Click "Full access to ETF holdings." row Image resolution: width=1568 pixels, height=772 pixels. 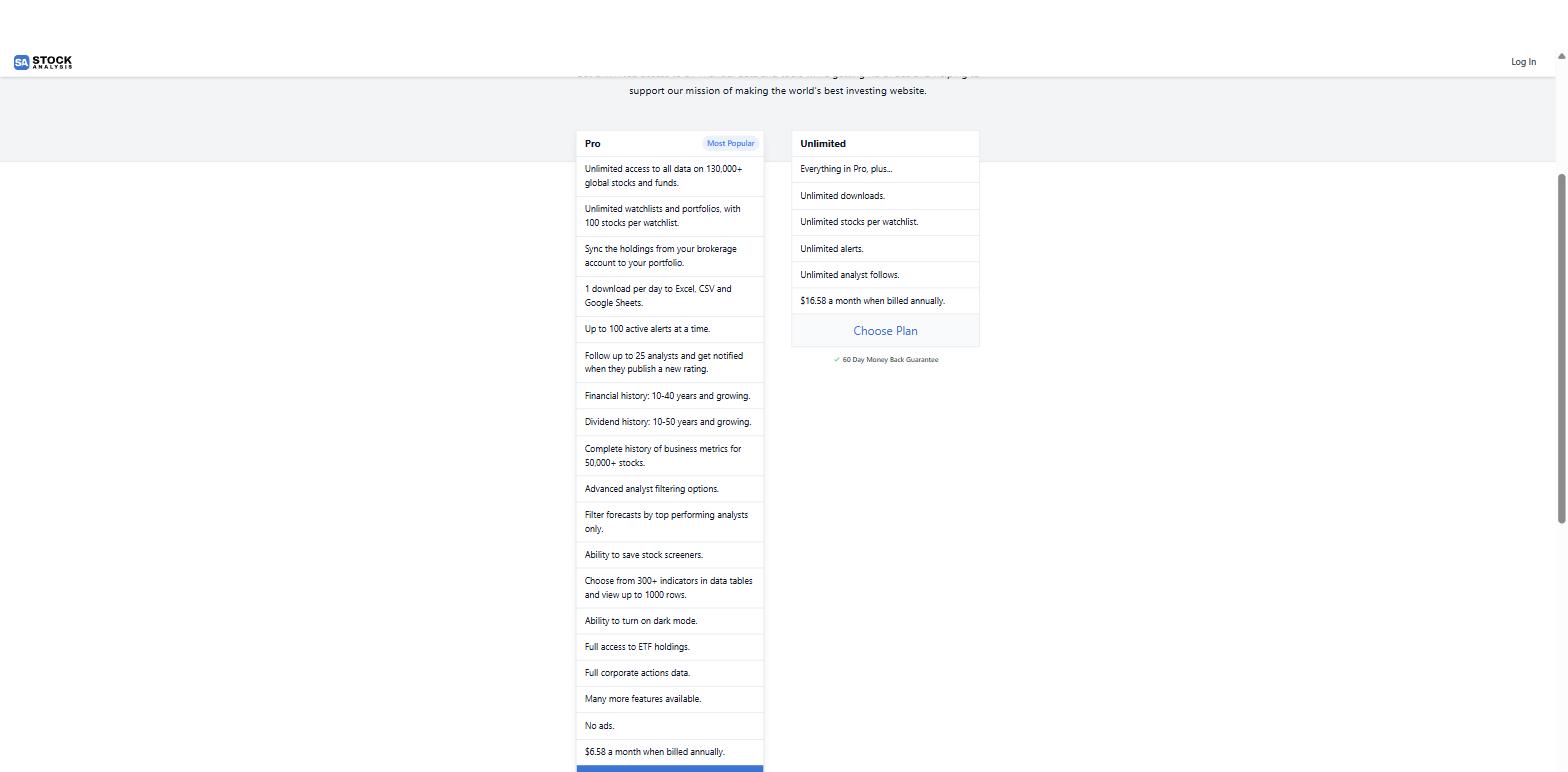coord(670,647)
